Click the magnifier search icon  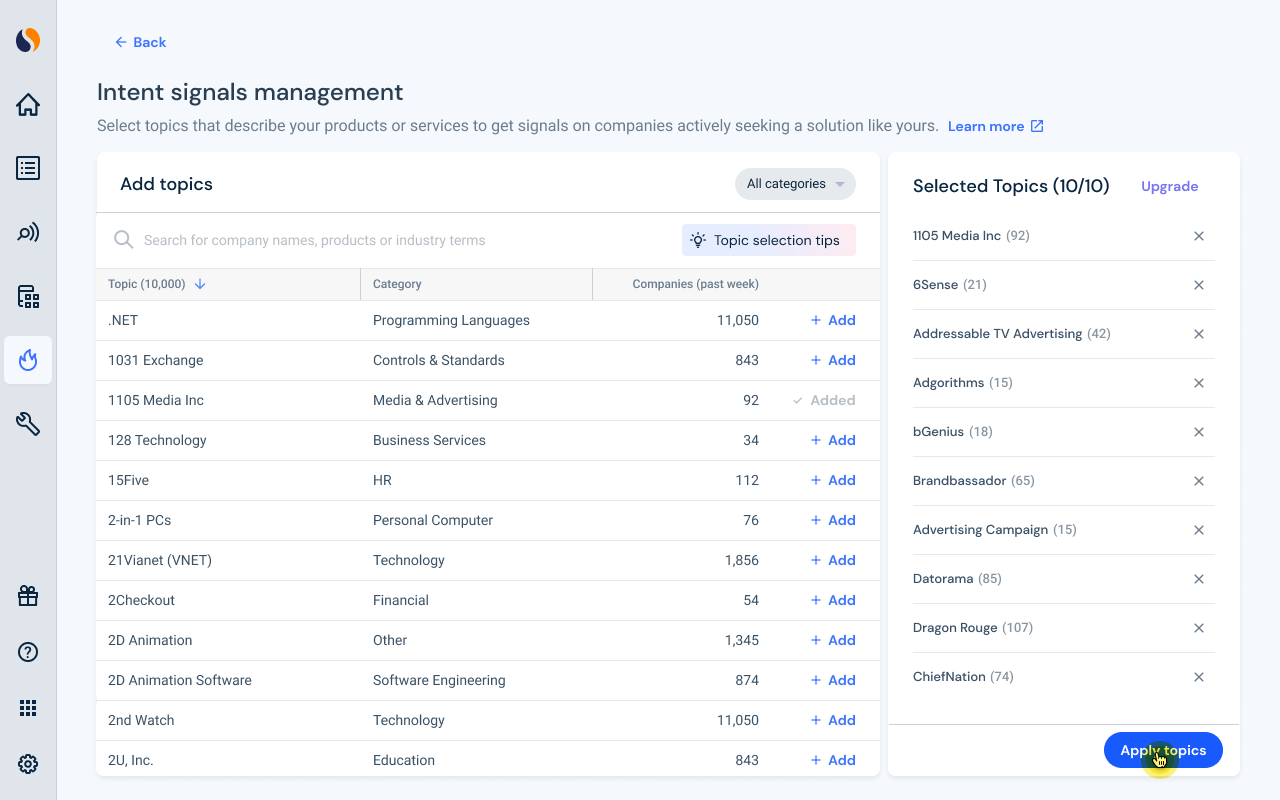click(x=124, y=240)
